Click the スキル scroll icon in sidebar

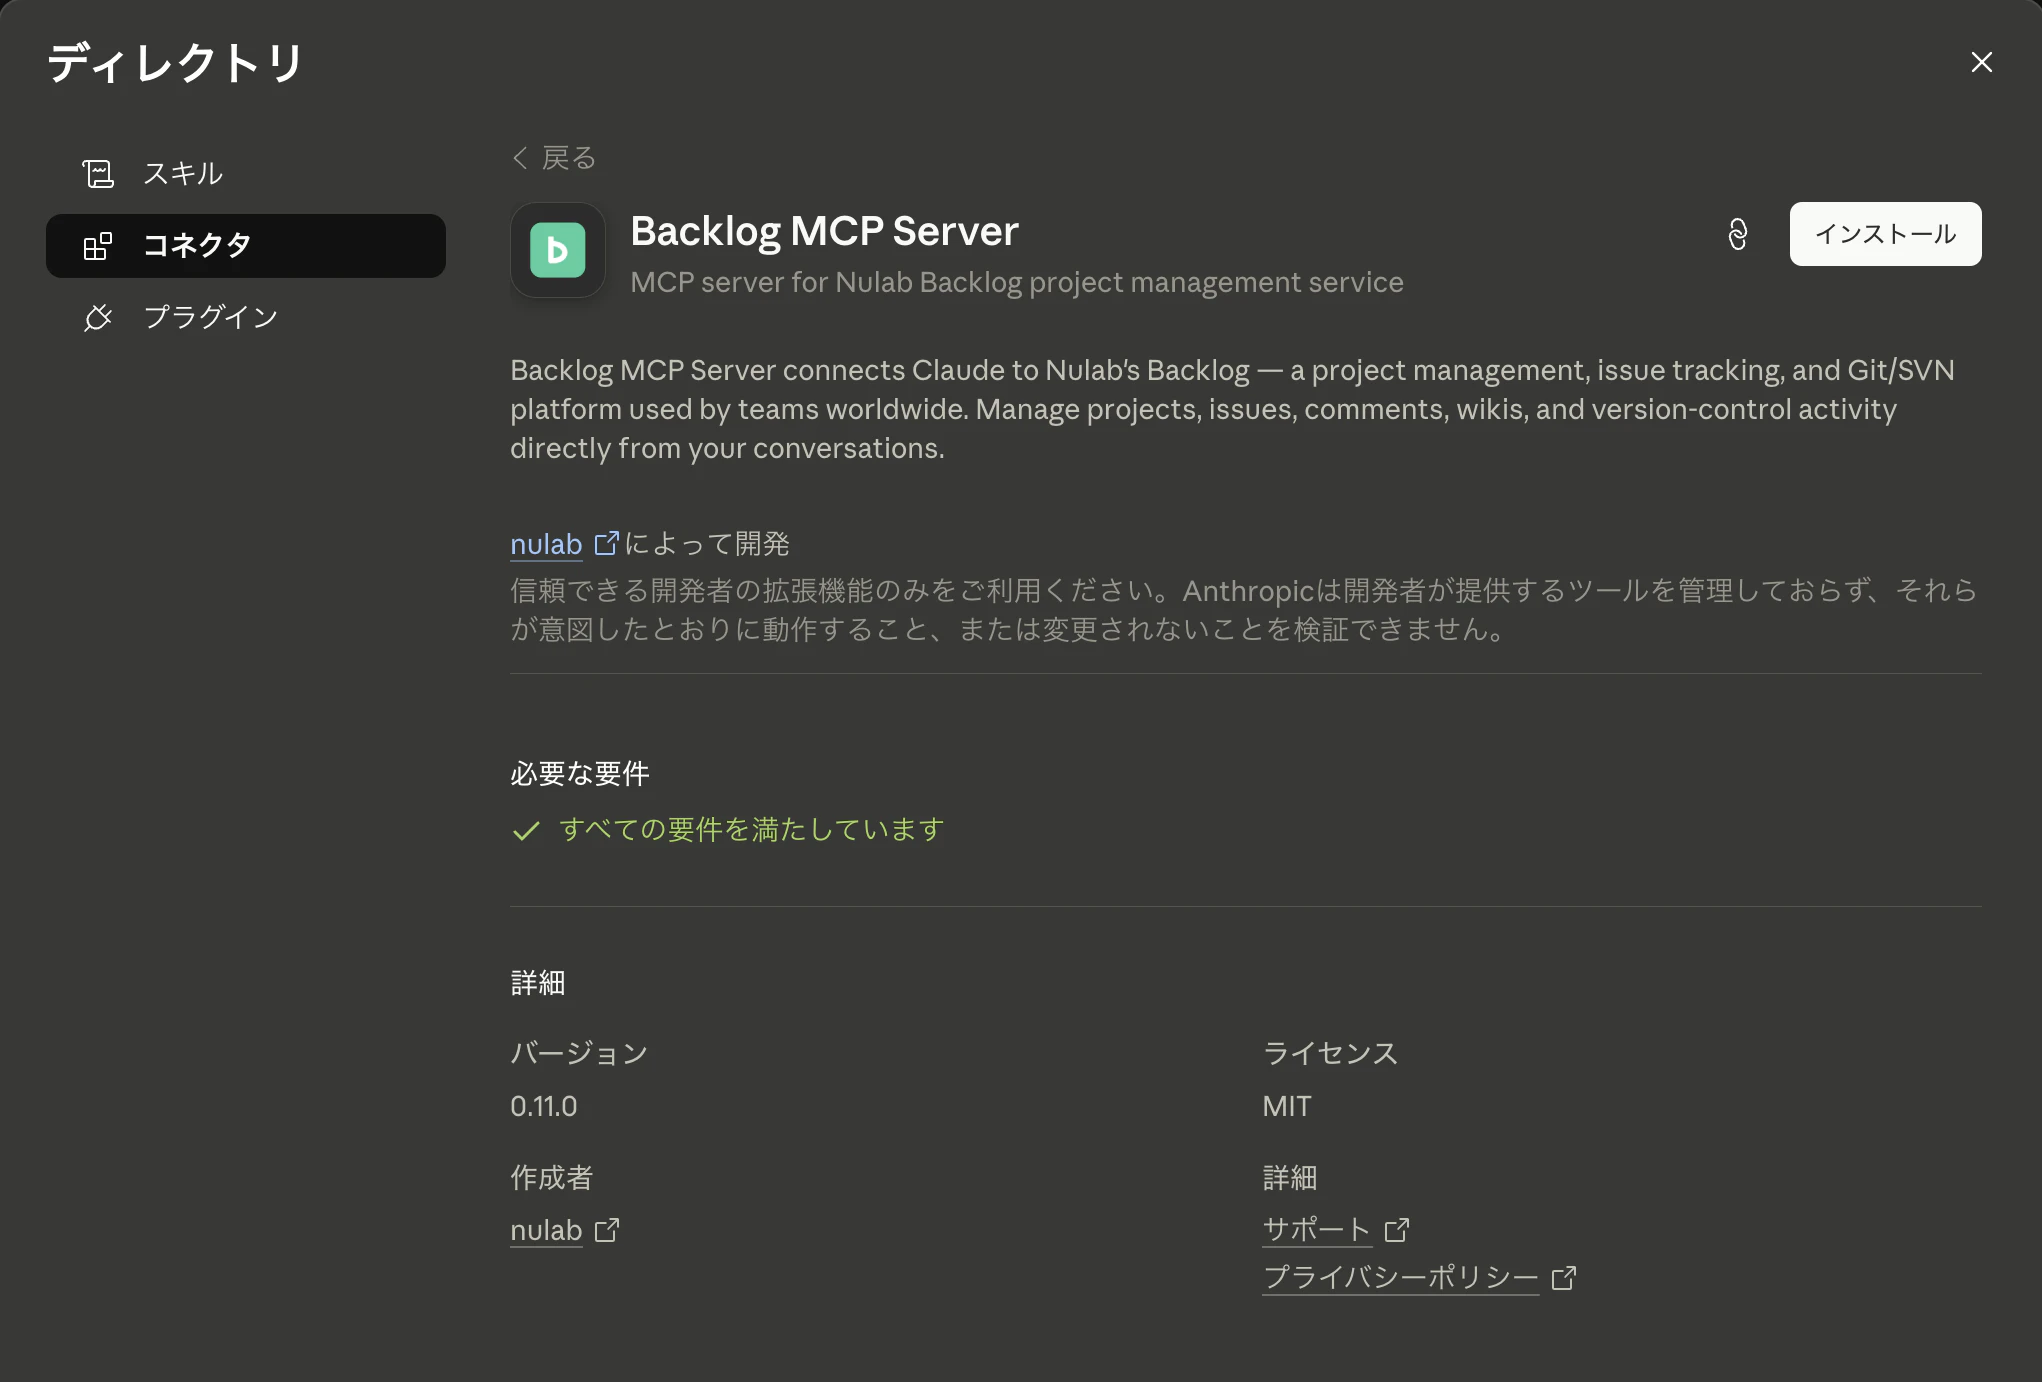click(x=98, y=174)
